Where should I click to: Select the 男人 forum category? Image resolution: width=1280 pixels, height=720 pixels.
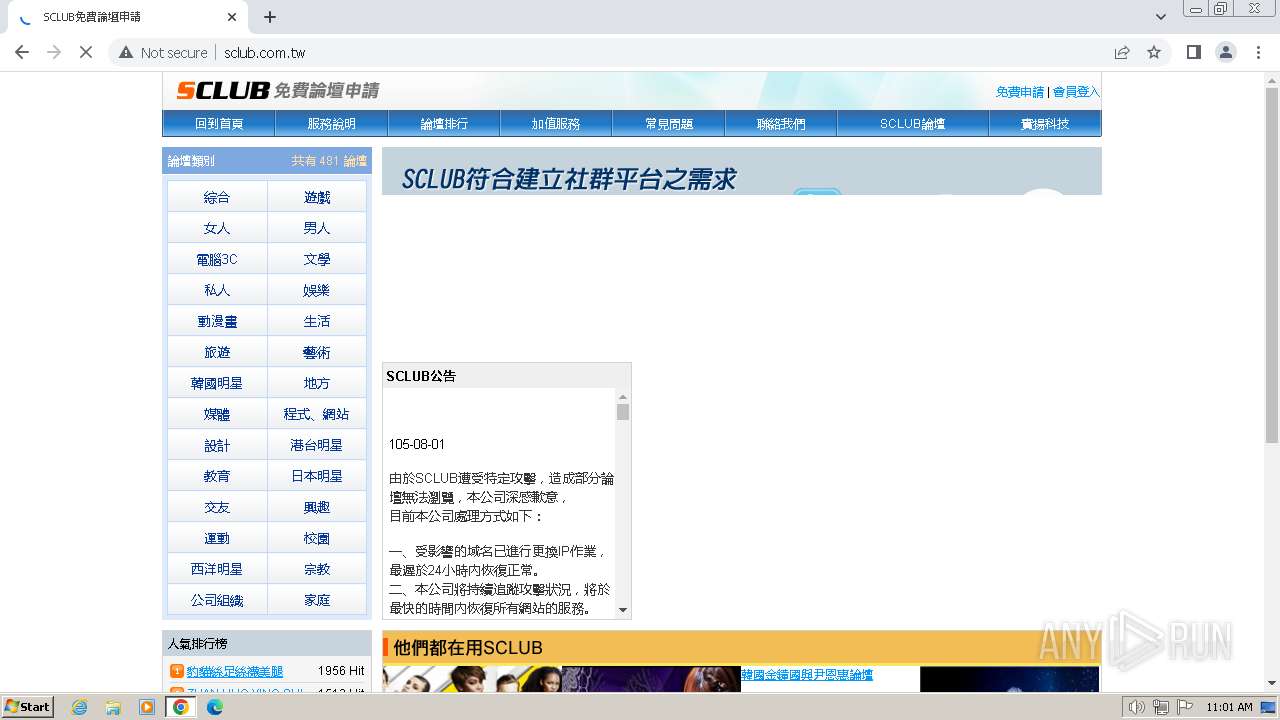point(317,229)
